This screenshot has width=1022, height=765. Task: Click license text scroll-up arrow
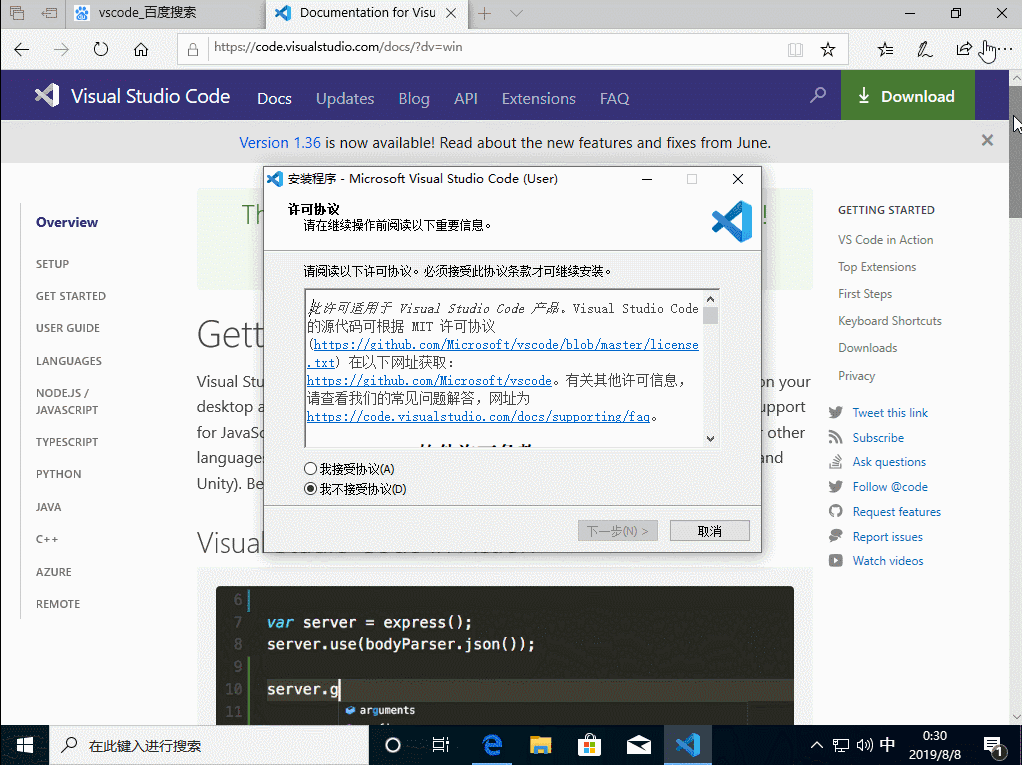710,299
